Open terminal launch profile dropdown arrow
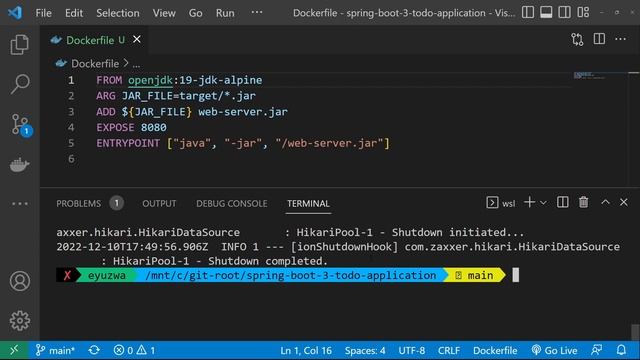 [543, 202]
